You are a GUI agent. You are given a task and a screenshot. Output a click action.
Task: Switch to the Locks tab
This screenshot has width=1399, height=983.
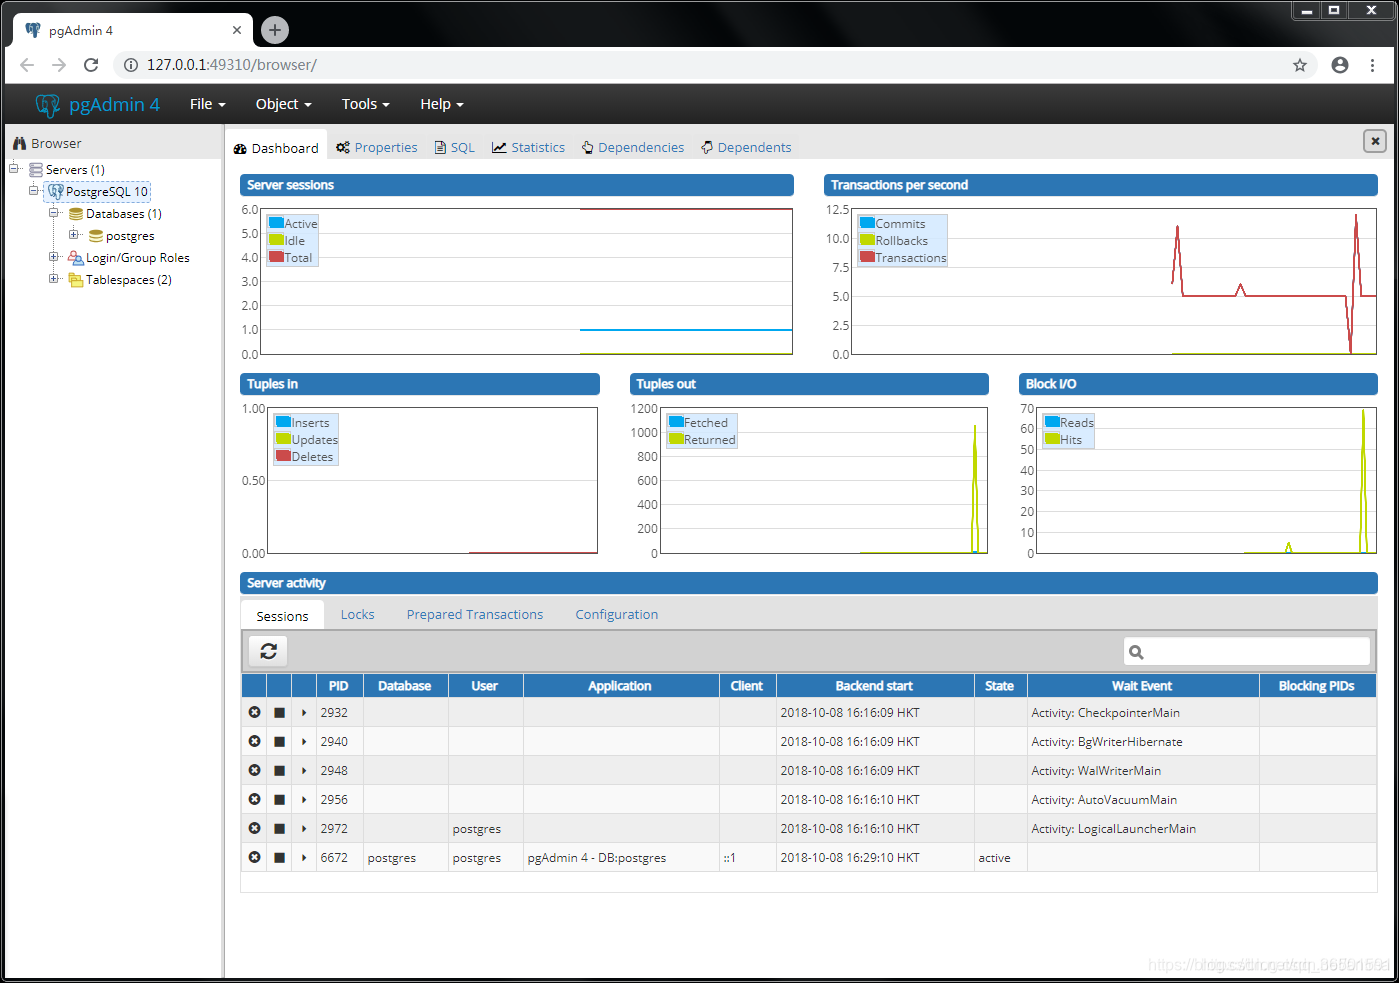(x=357, y=614)
